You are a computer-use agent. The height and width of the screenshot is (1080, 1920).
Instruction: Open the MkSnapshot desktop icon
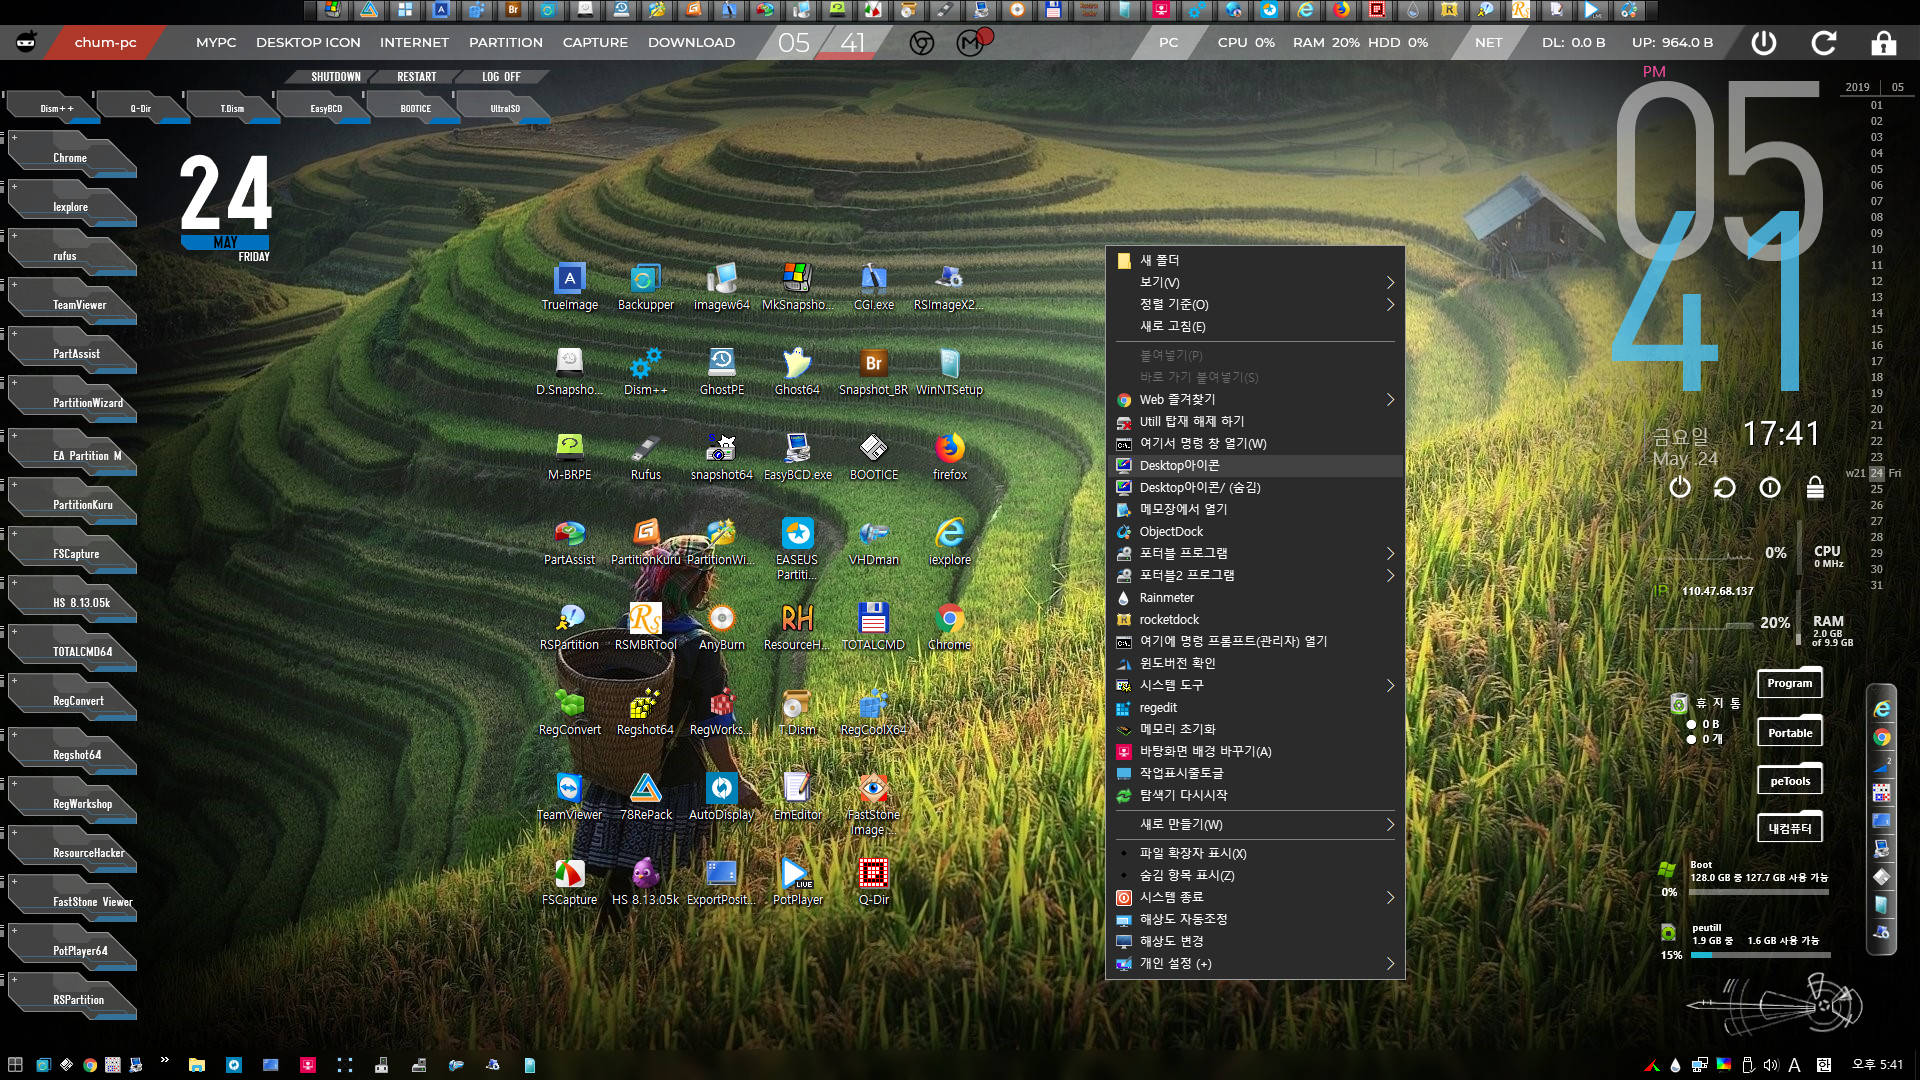(797, 287)
